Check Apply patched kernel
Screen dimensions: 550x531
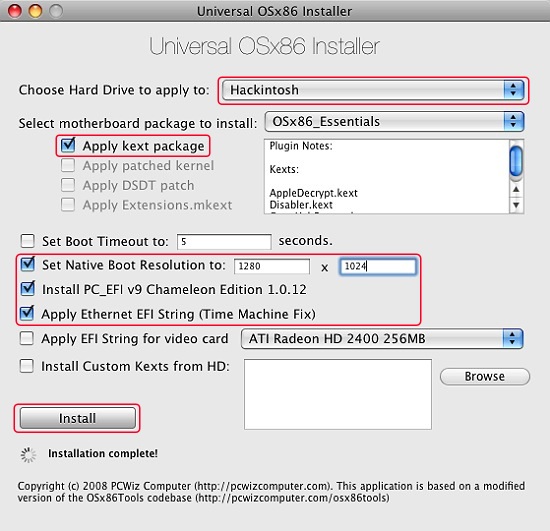[68, 165]
